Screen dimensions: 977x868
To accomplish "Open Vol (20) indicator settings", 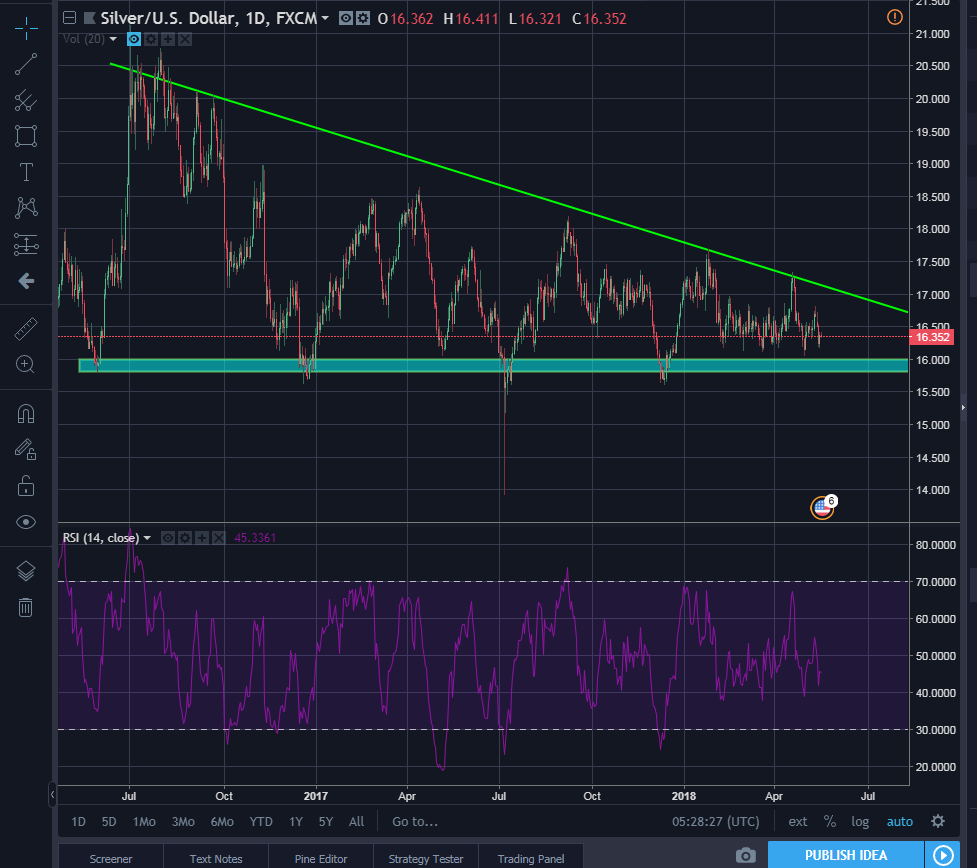I will 151,39.
